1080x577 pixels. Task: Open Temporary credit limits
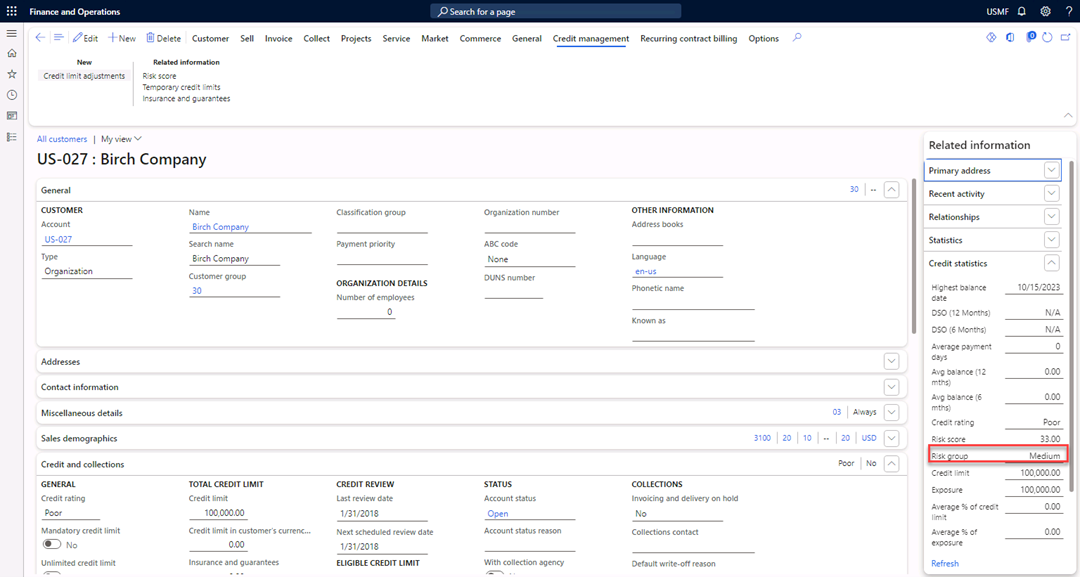click(181, 87)
